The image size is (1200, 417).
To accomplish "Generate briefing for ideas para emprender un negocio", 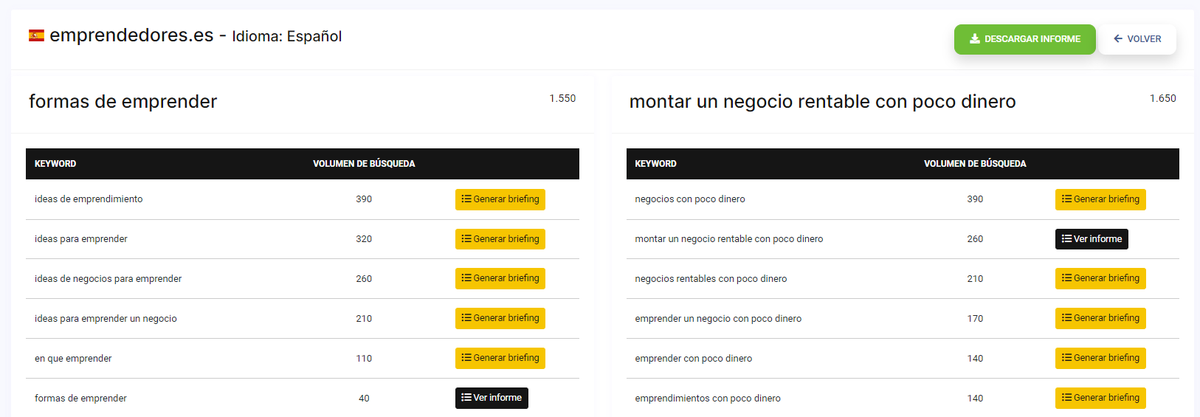I will coord(500,318).
